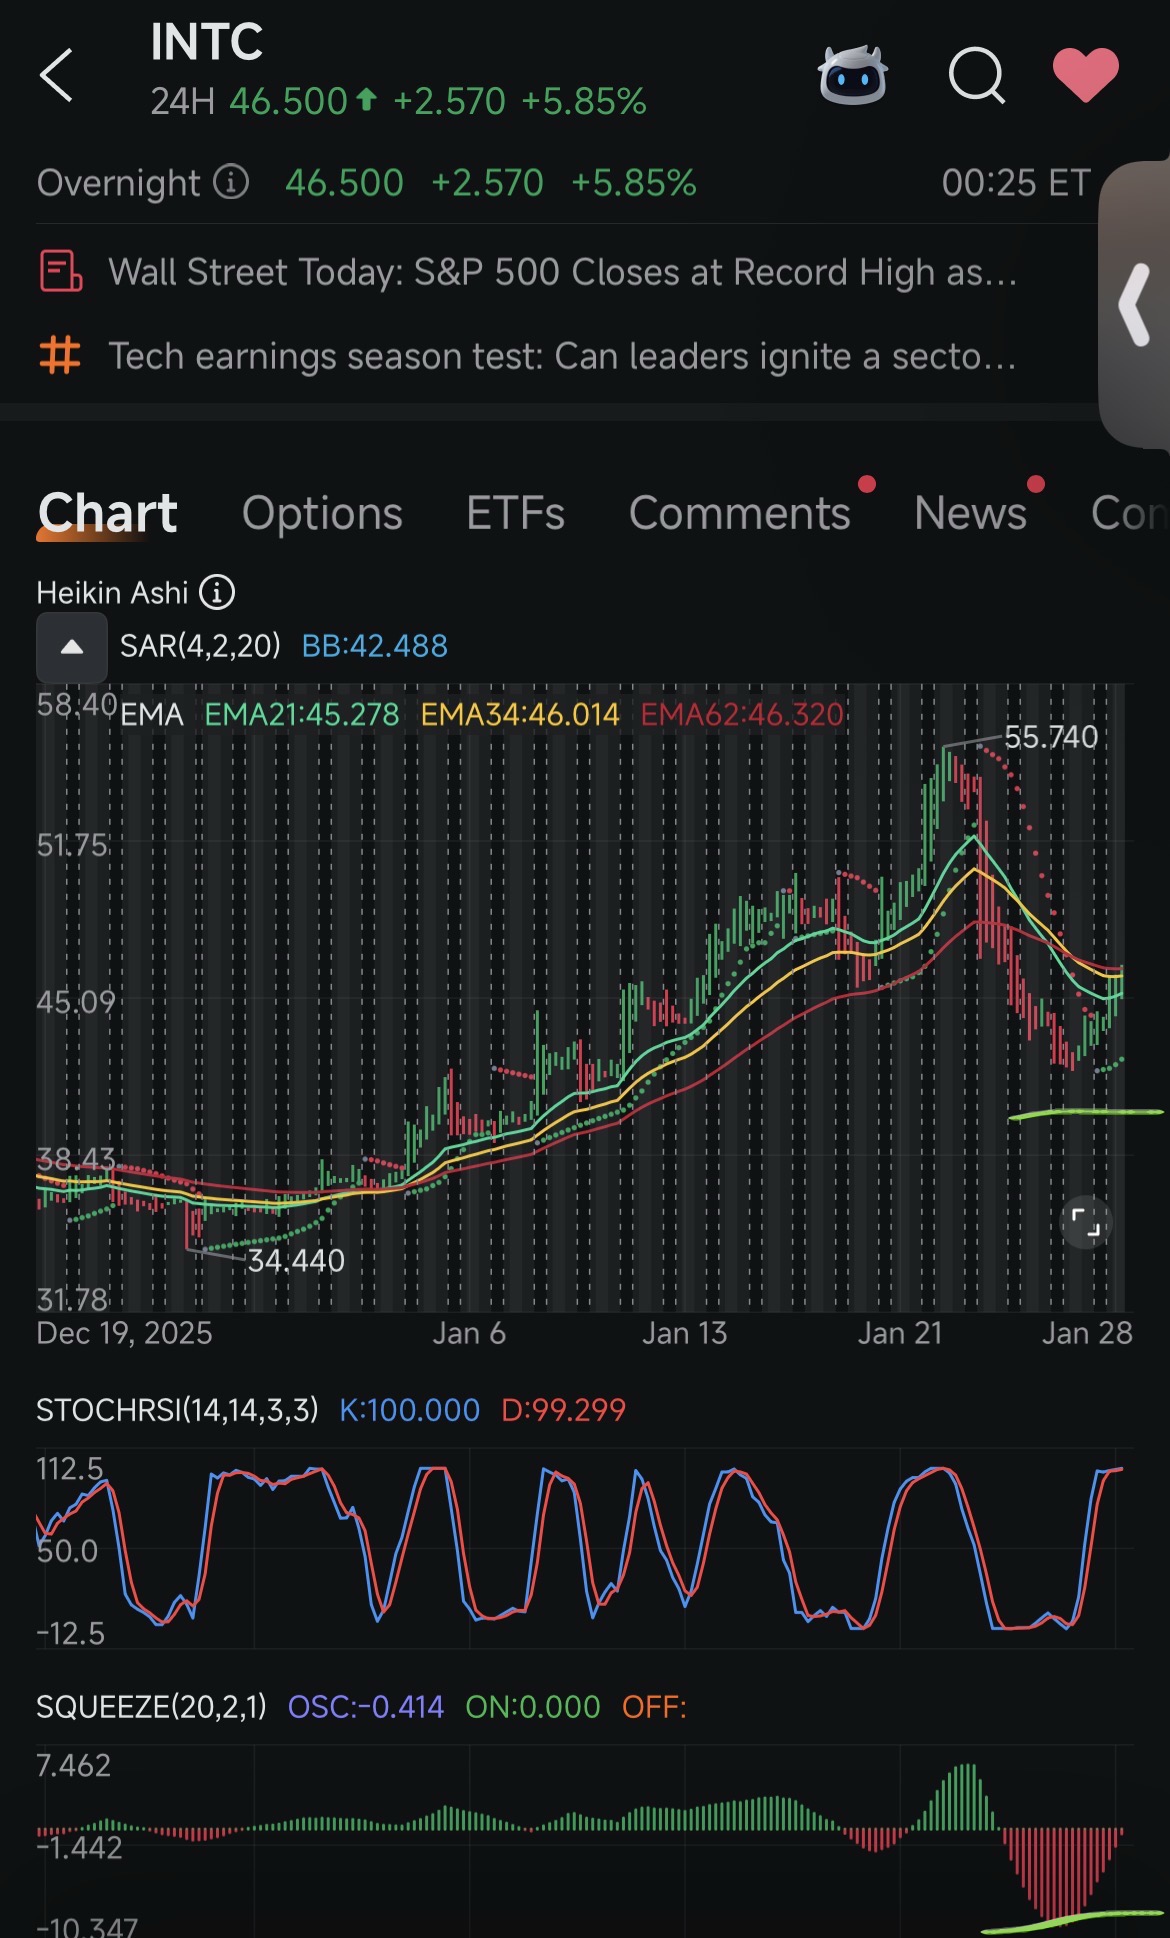Open the News tab
The image size is (1170, 1938).
[970, 513]
